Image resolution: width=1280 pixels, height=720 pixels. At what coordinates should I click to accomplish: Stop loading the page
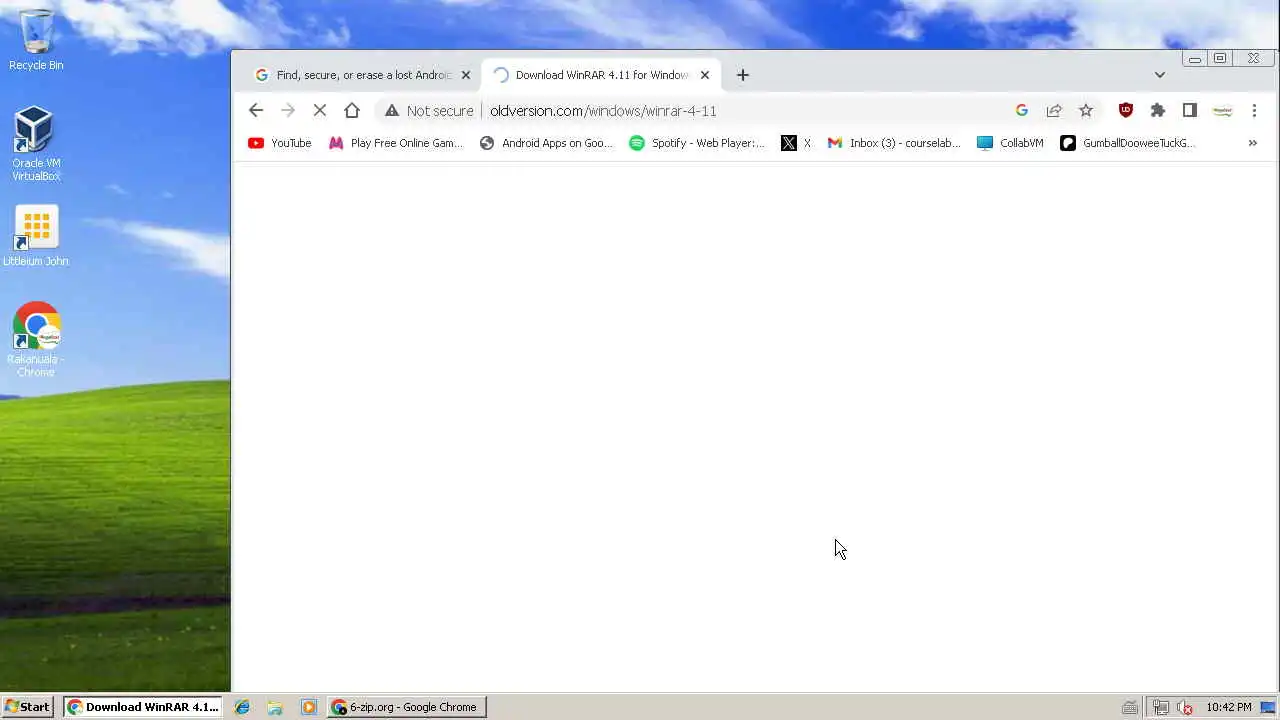pos(320,111)
